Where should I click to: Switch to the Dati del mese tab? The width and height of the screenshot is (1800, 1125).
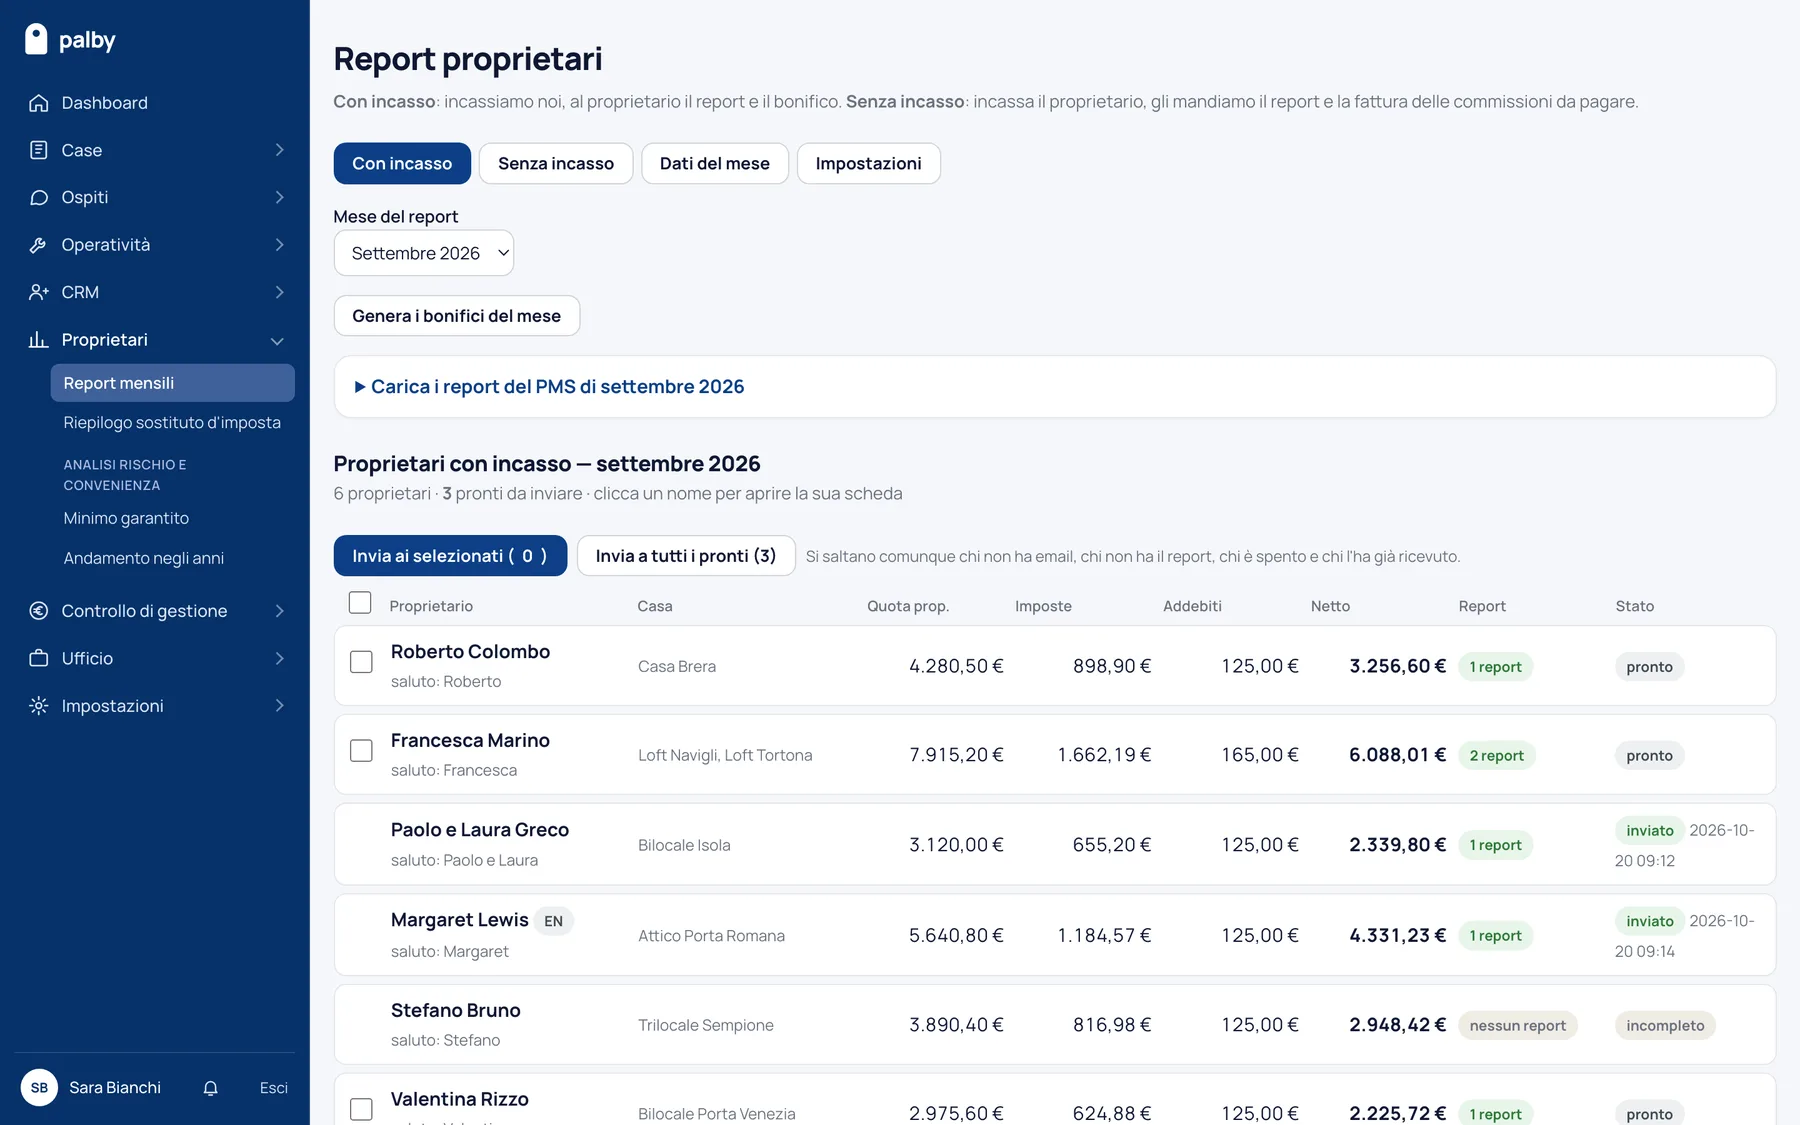[x=715, y=163]
